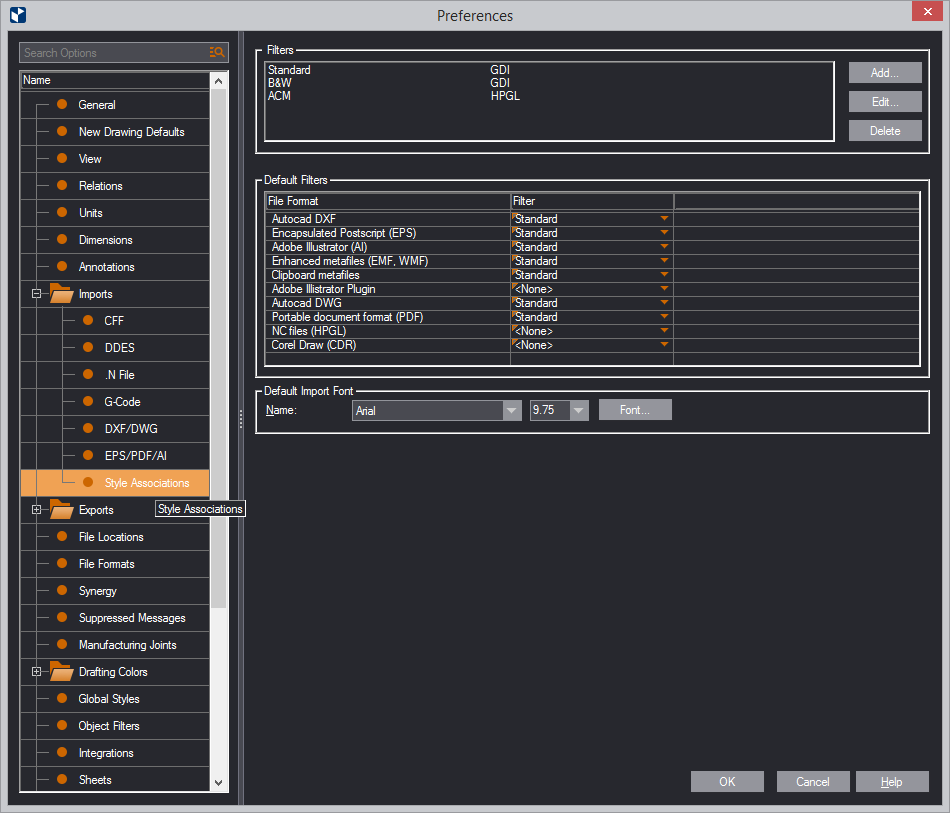The width and height of the screenshot is (950, 813).
Task: Click the Name column header in tree
Action: (115, 80)
